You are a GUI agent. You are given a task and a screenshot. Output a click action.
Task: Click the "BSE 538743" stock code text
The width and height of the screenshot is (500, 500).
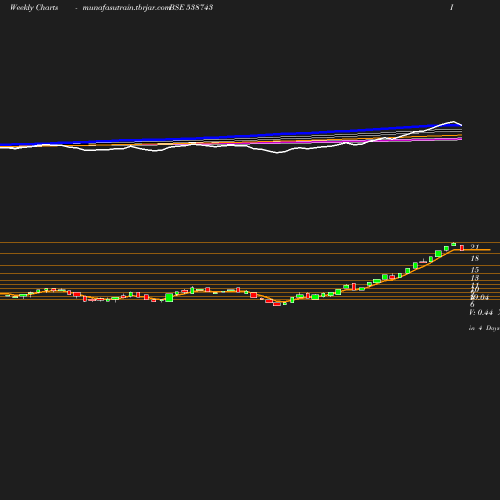[191, 7]
